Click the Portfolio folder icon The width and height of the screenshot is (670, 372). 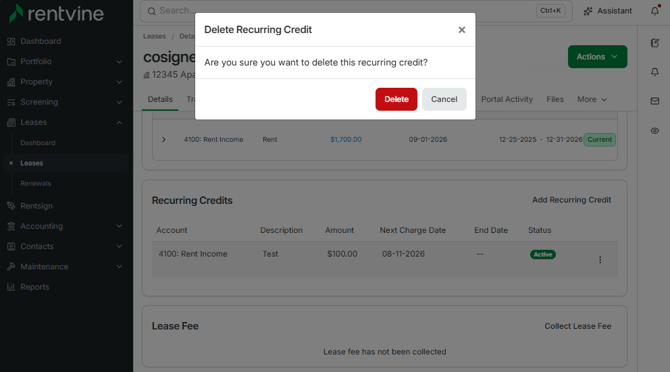pyautogui.click(x=11, y=62)
